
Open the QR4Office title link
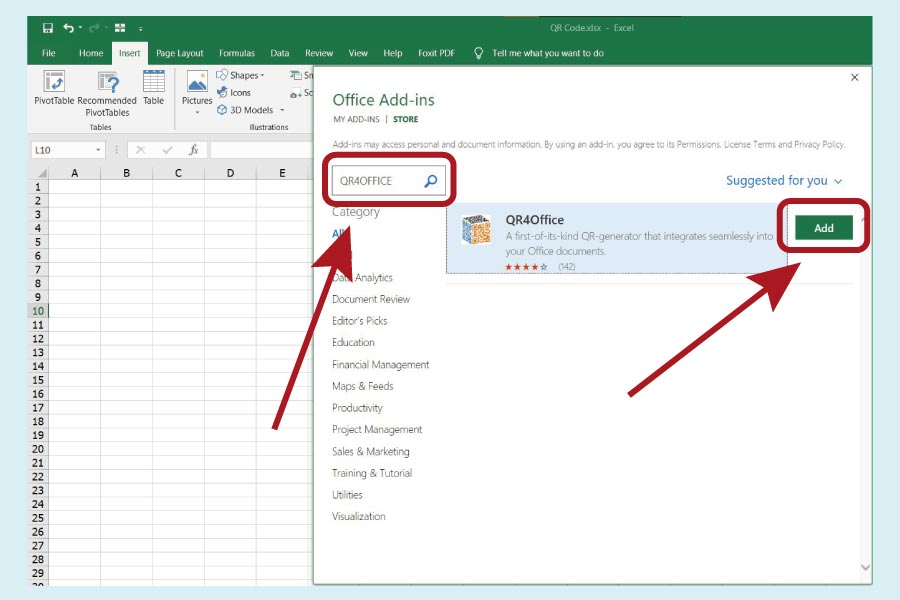tap(534, 219)
